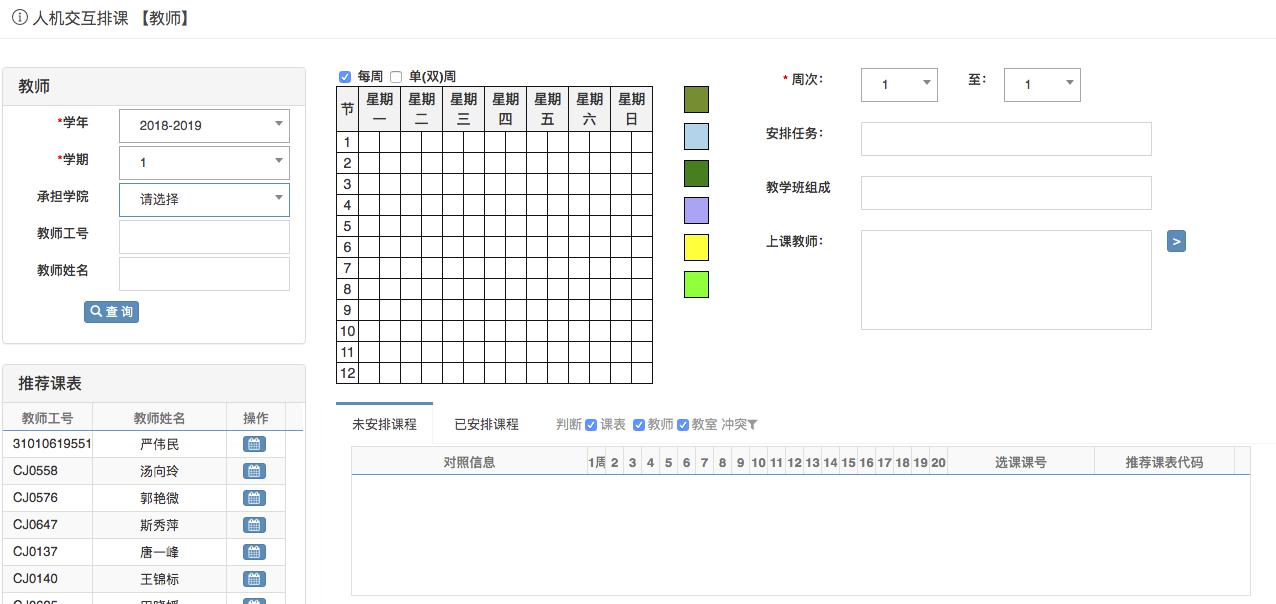Open the calendar icon for 斯秀萍

point(254,524)
